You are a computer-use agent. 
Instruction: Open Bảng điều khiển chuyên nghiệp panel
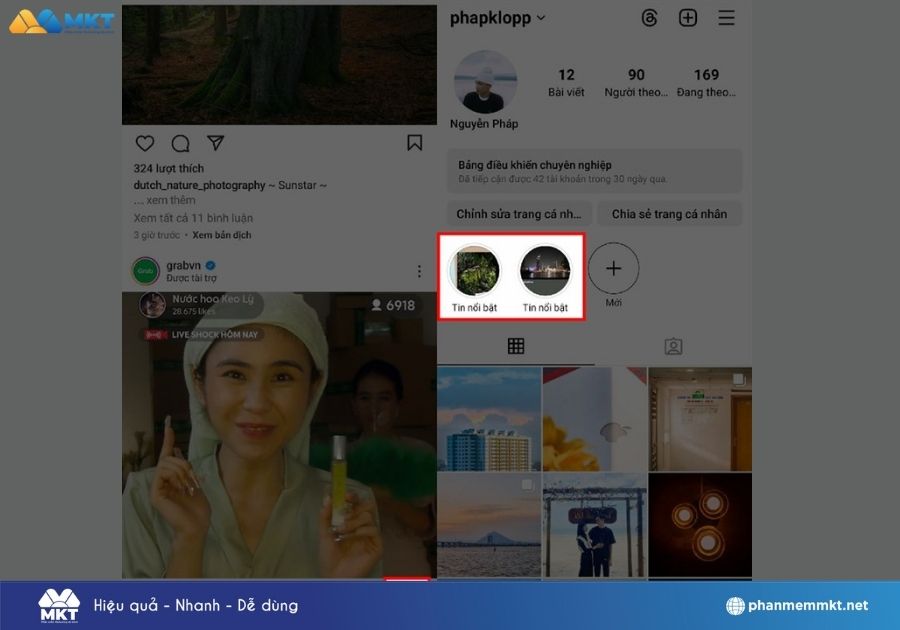pos(594,171)
